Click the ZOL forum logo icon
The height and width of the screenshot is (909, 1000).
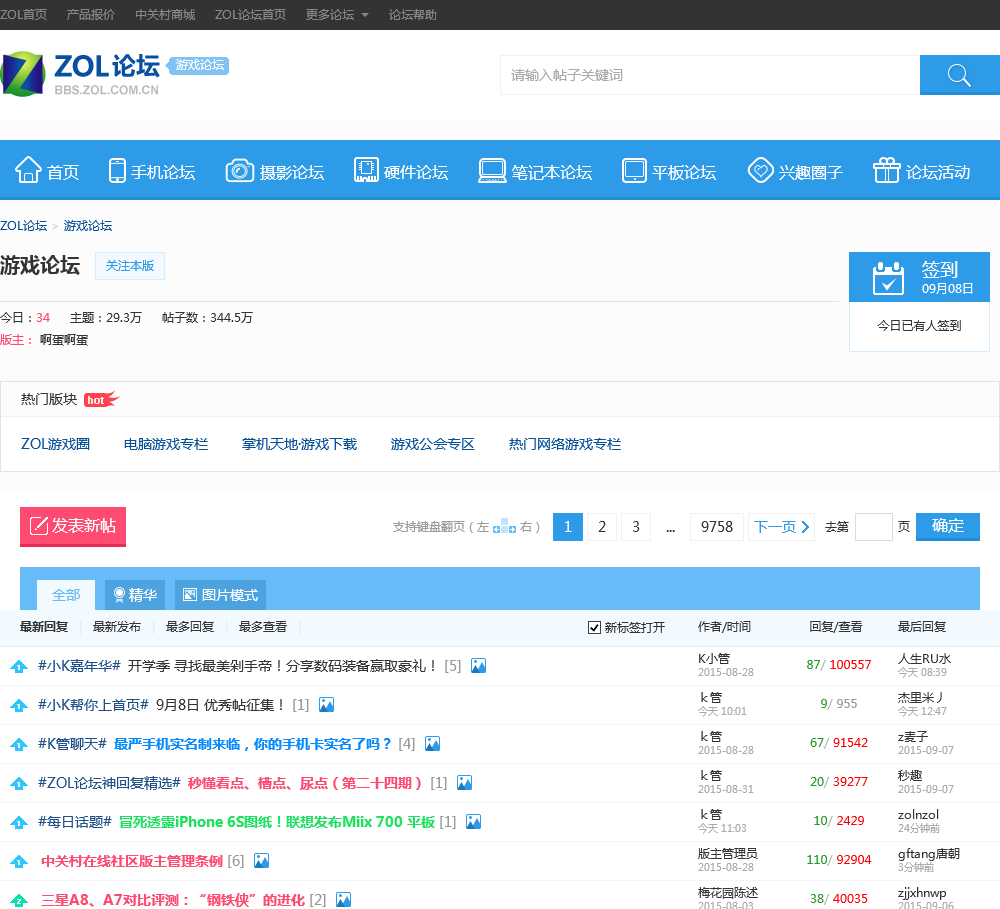click(23, 74)
